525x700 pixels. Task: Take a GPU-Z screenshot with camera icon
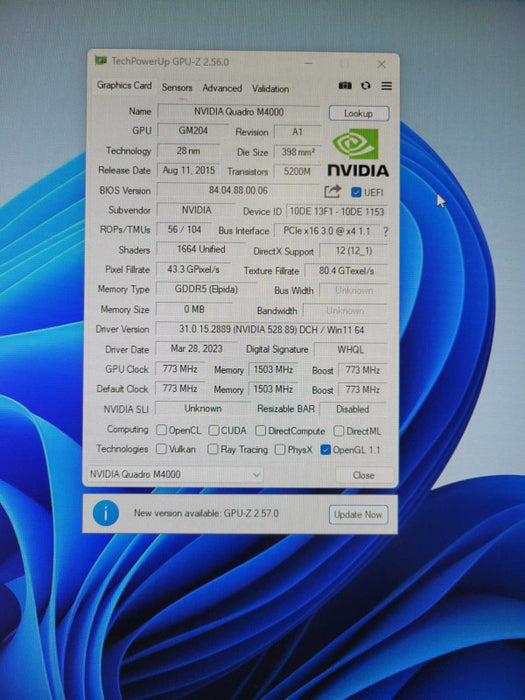point(345,85)
